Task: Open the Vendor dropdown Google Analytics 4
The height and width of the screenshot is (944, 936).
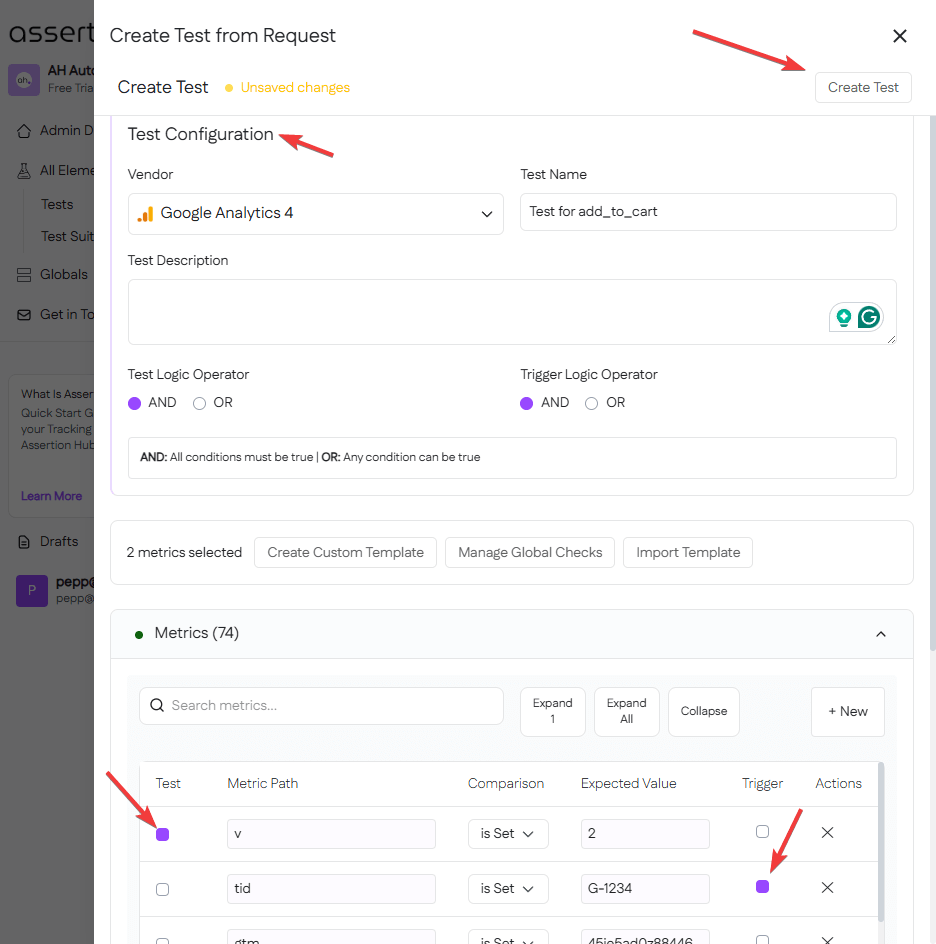Action: pyautogui.click(x=315, y=213)
